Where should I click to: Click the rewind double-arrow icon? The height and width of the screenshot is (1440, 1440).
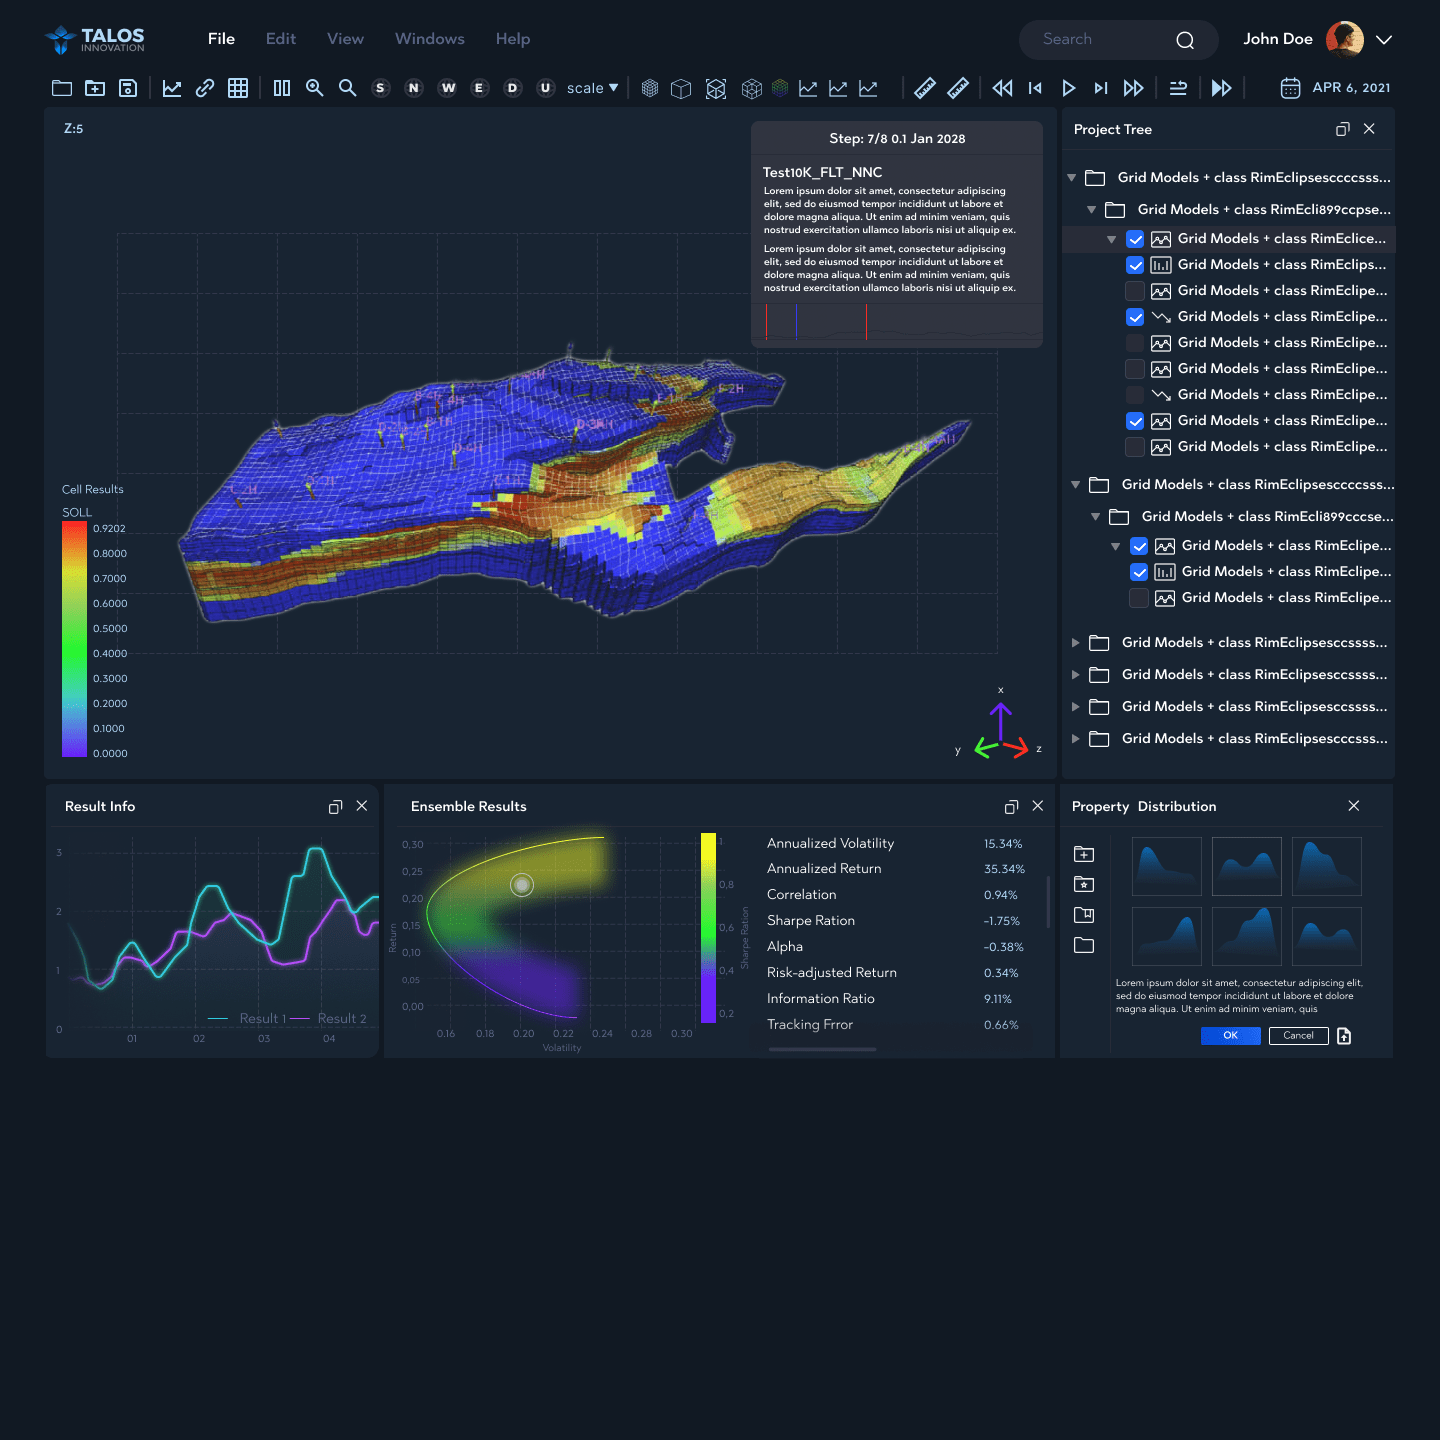(x=1002, y=88)
